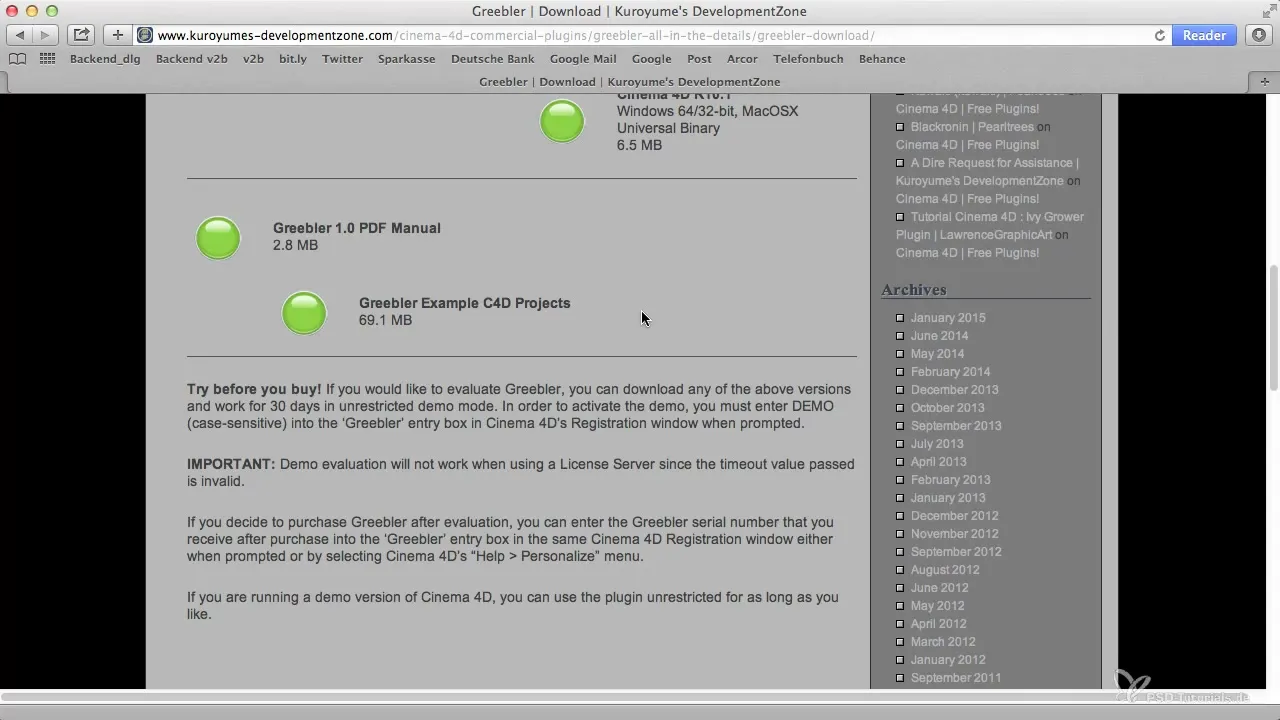Open Top Sites grid icon
The image size is (1280, 720).
click(47, 59)
